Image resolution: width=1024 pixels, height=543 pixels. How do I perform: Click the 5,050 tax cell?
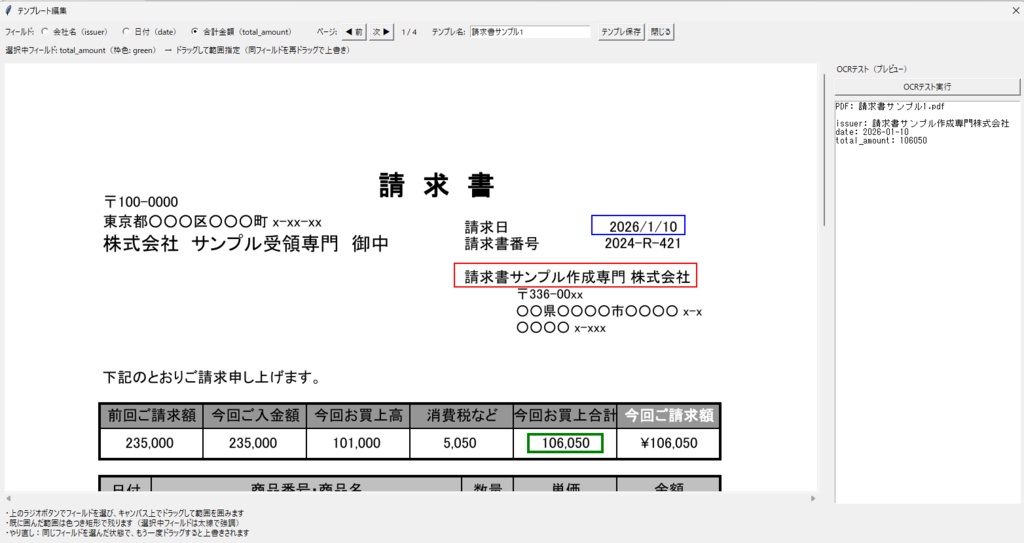pos(460,443)
